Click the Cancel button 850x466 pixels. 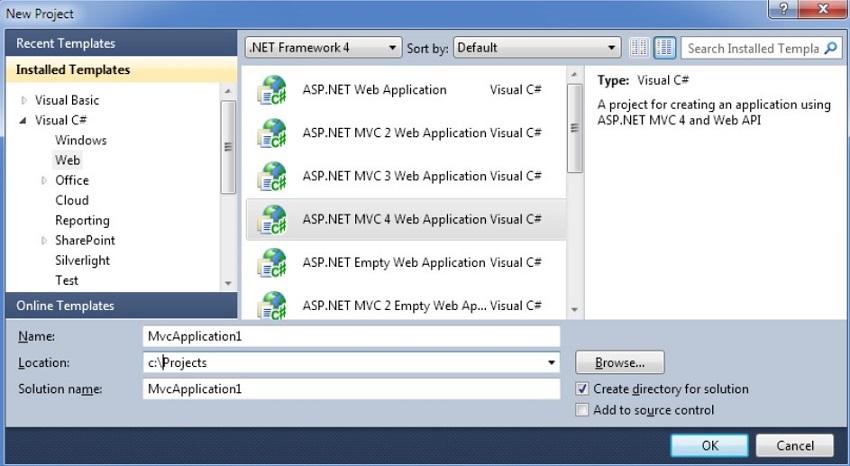coord(795,445)
